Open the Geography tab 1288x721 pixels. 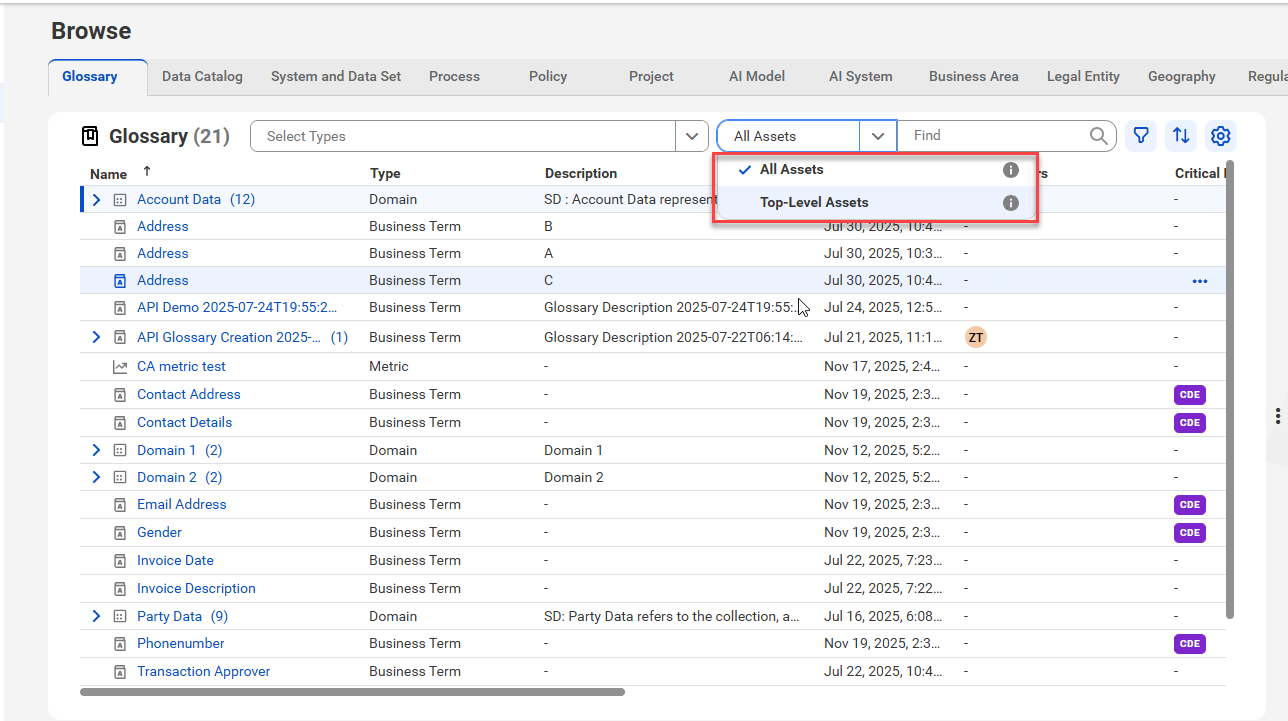pyautogui.click(x=1182, y=76)
